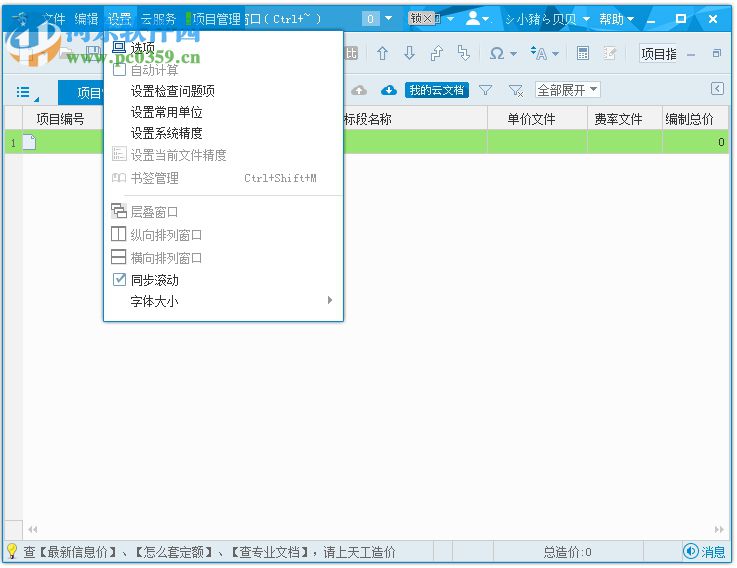Click the 请上天工造价 tip text link
This screenshot has height=568, width=737.
point(360,552)
